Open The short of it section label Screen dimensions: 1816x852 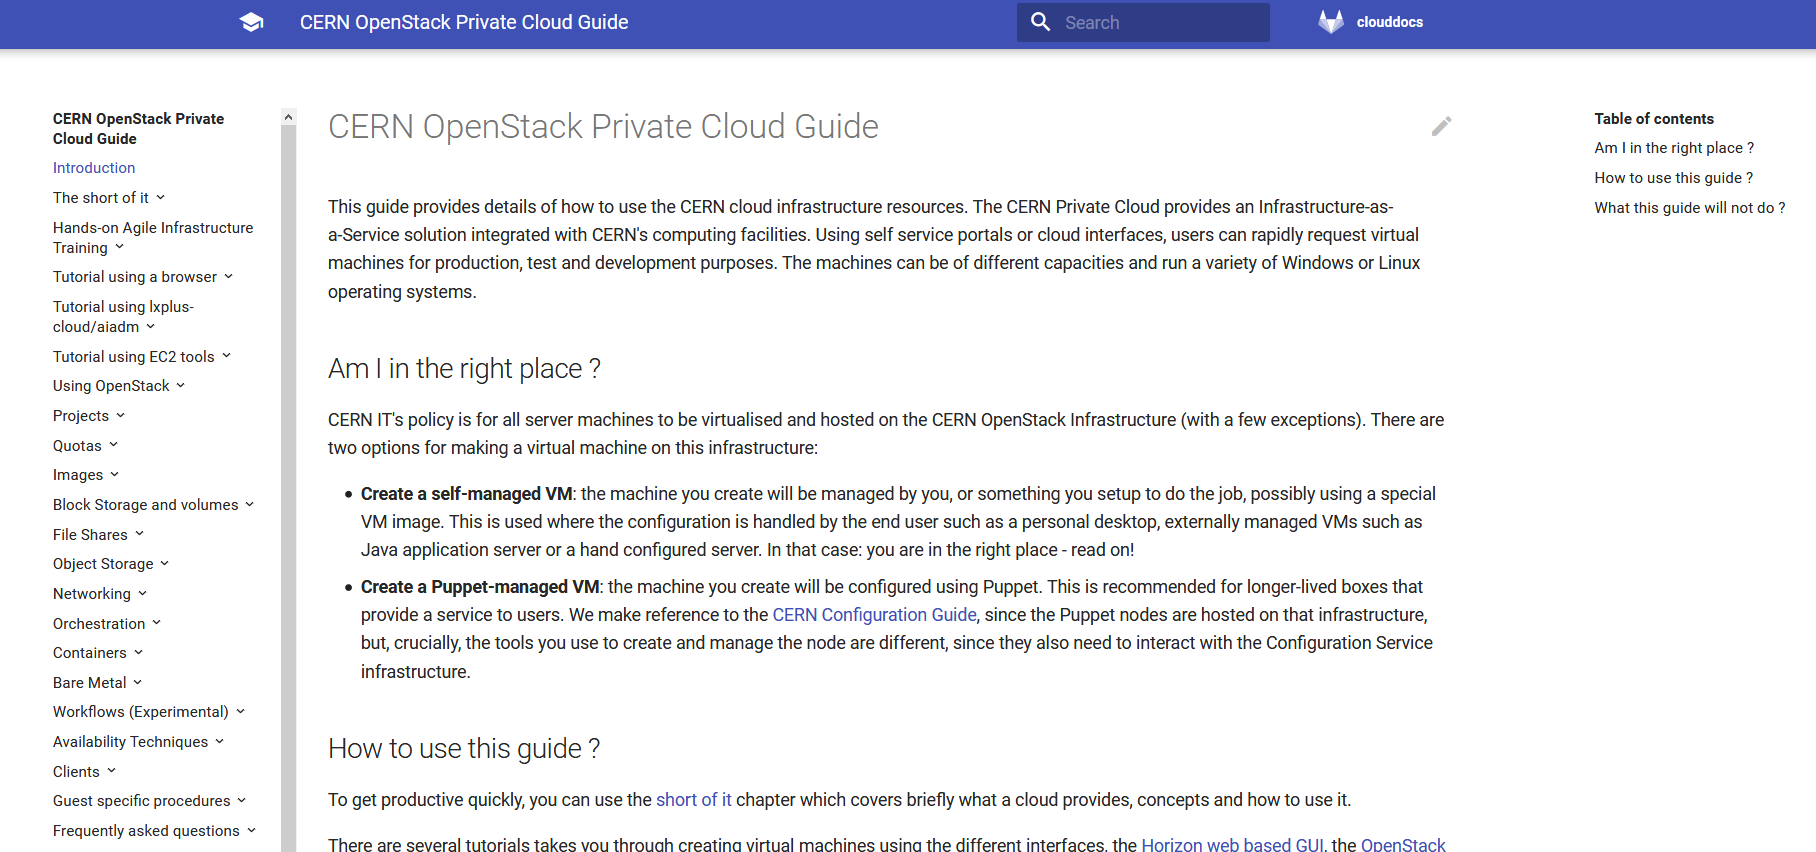[101, 198]
